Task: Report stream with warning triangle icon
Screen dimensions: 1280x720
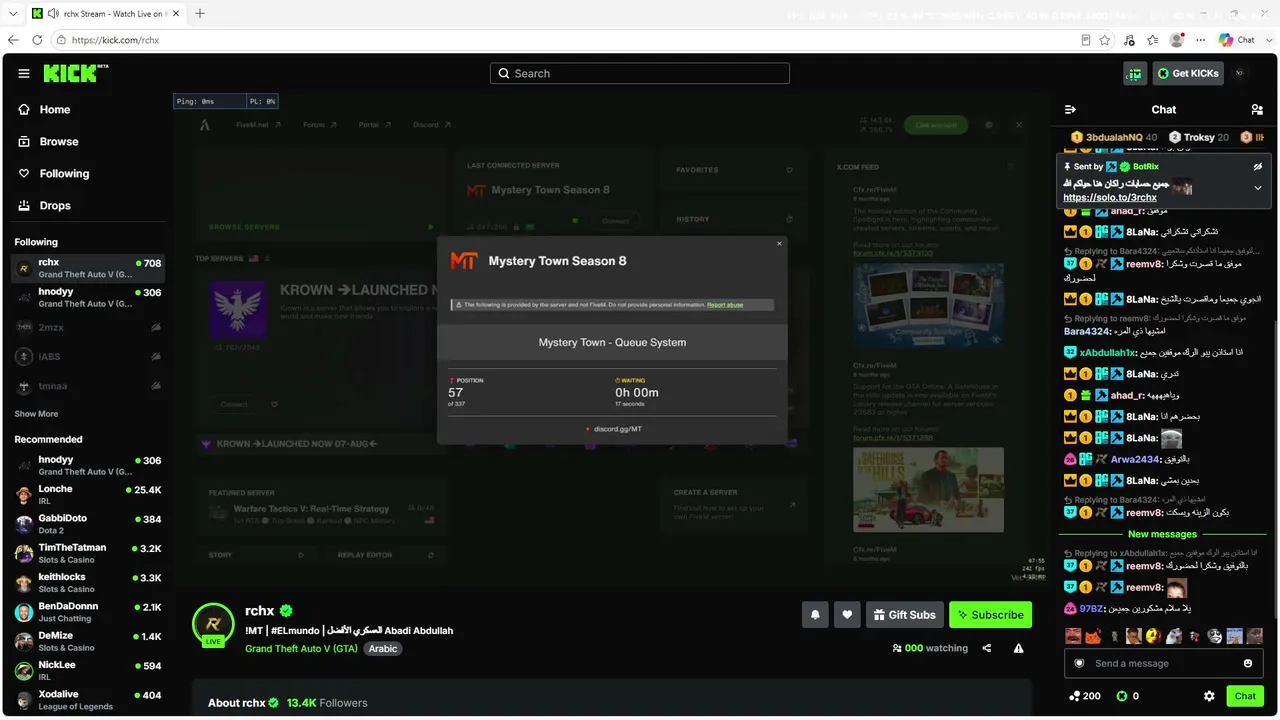Action: (x=1018, y=648)
